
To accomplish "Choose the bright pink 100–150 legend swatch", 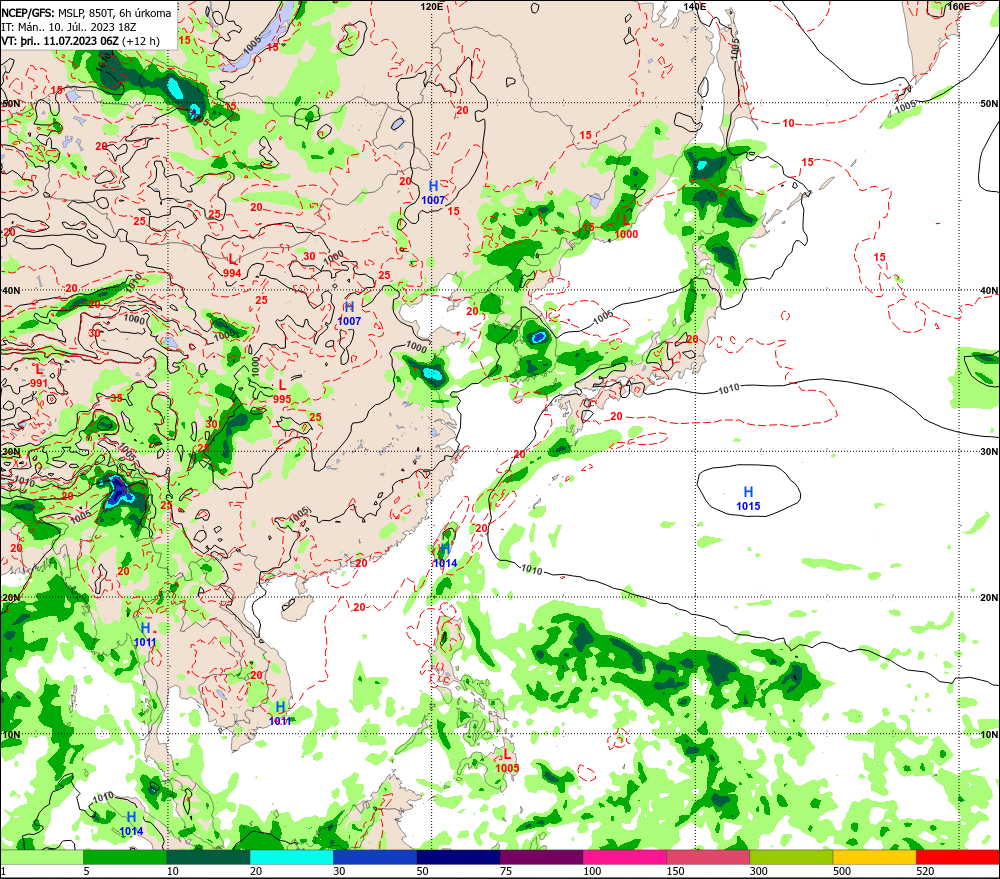I will pos(625,857).
